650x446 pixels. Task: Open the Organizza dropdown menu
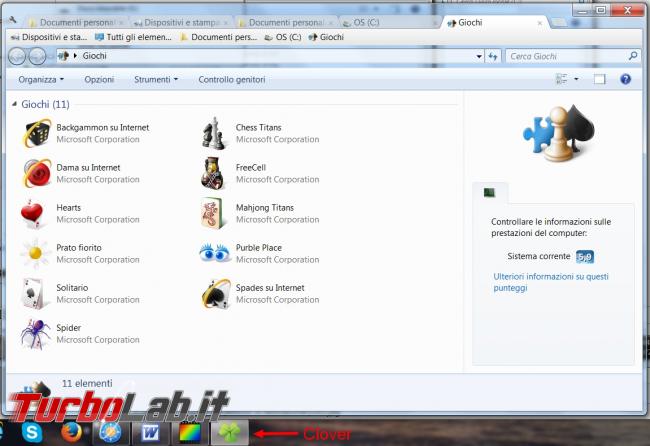pyautogui.click(x=41, y=79)
